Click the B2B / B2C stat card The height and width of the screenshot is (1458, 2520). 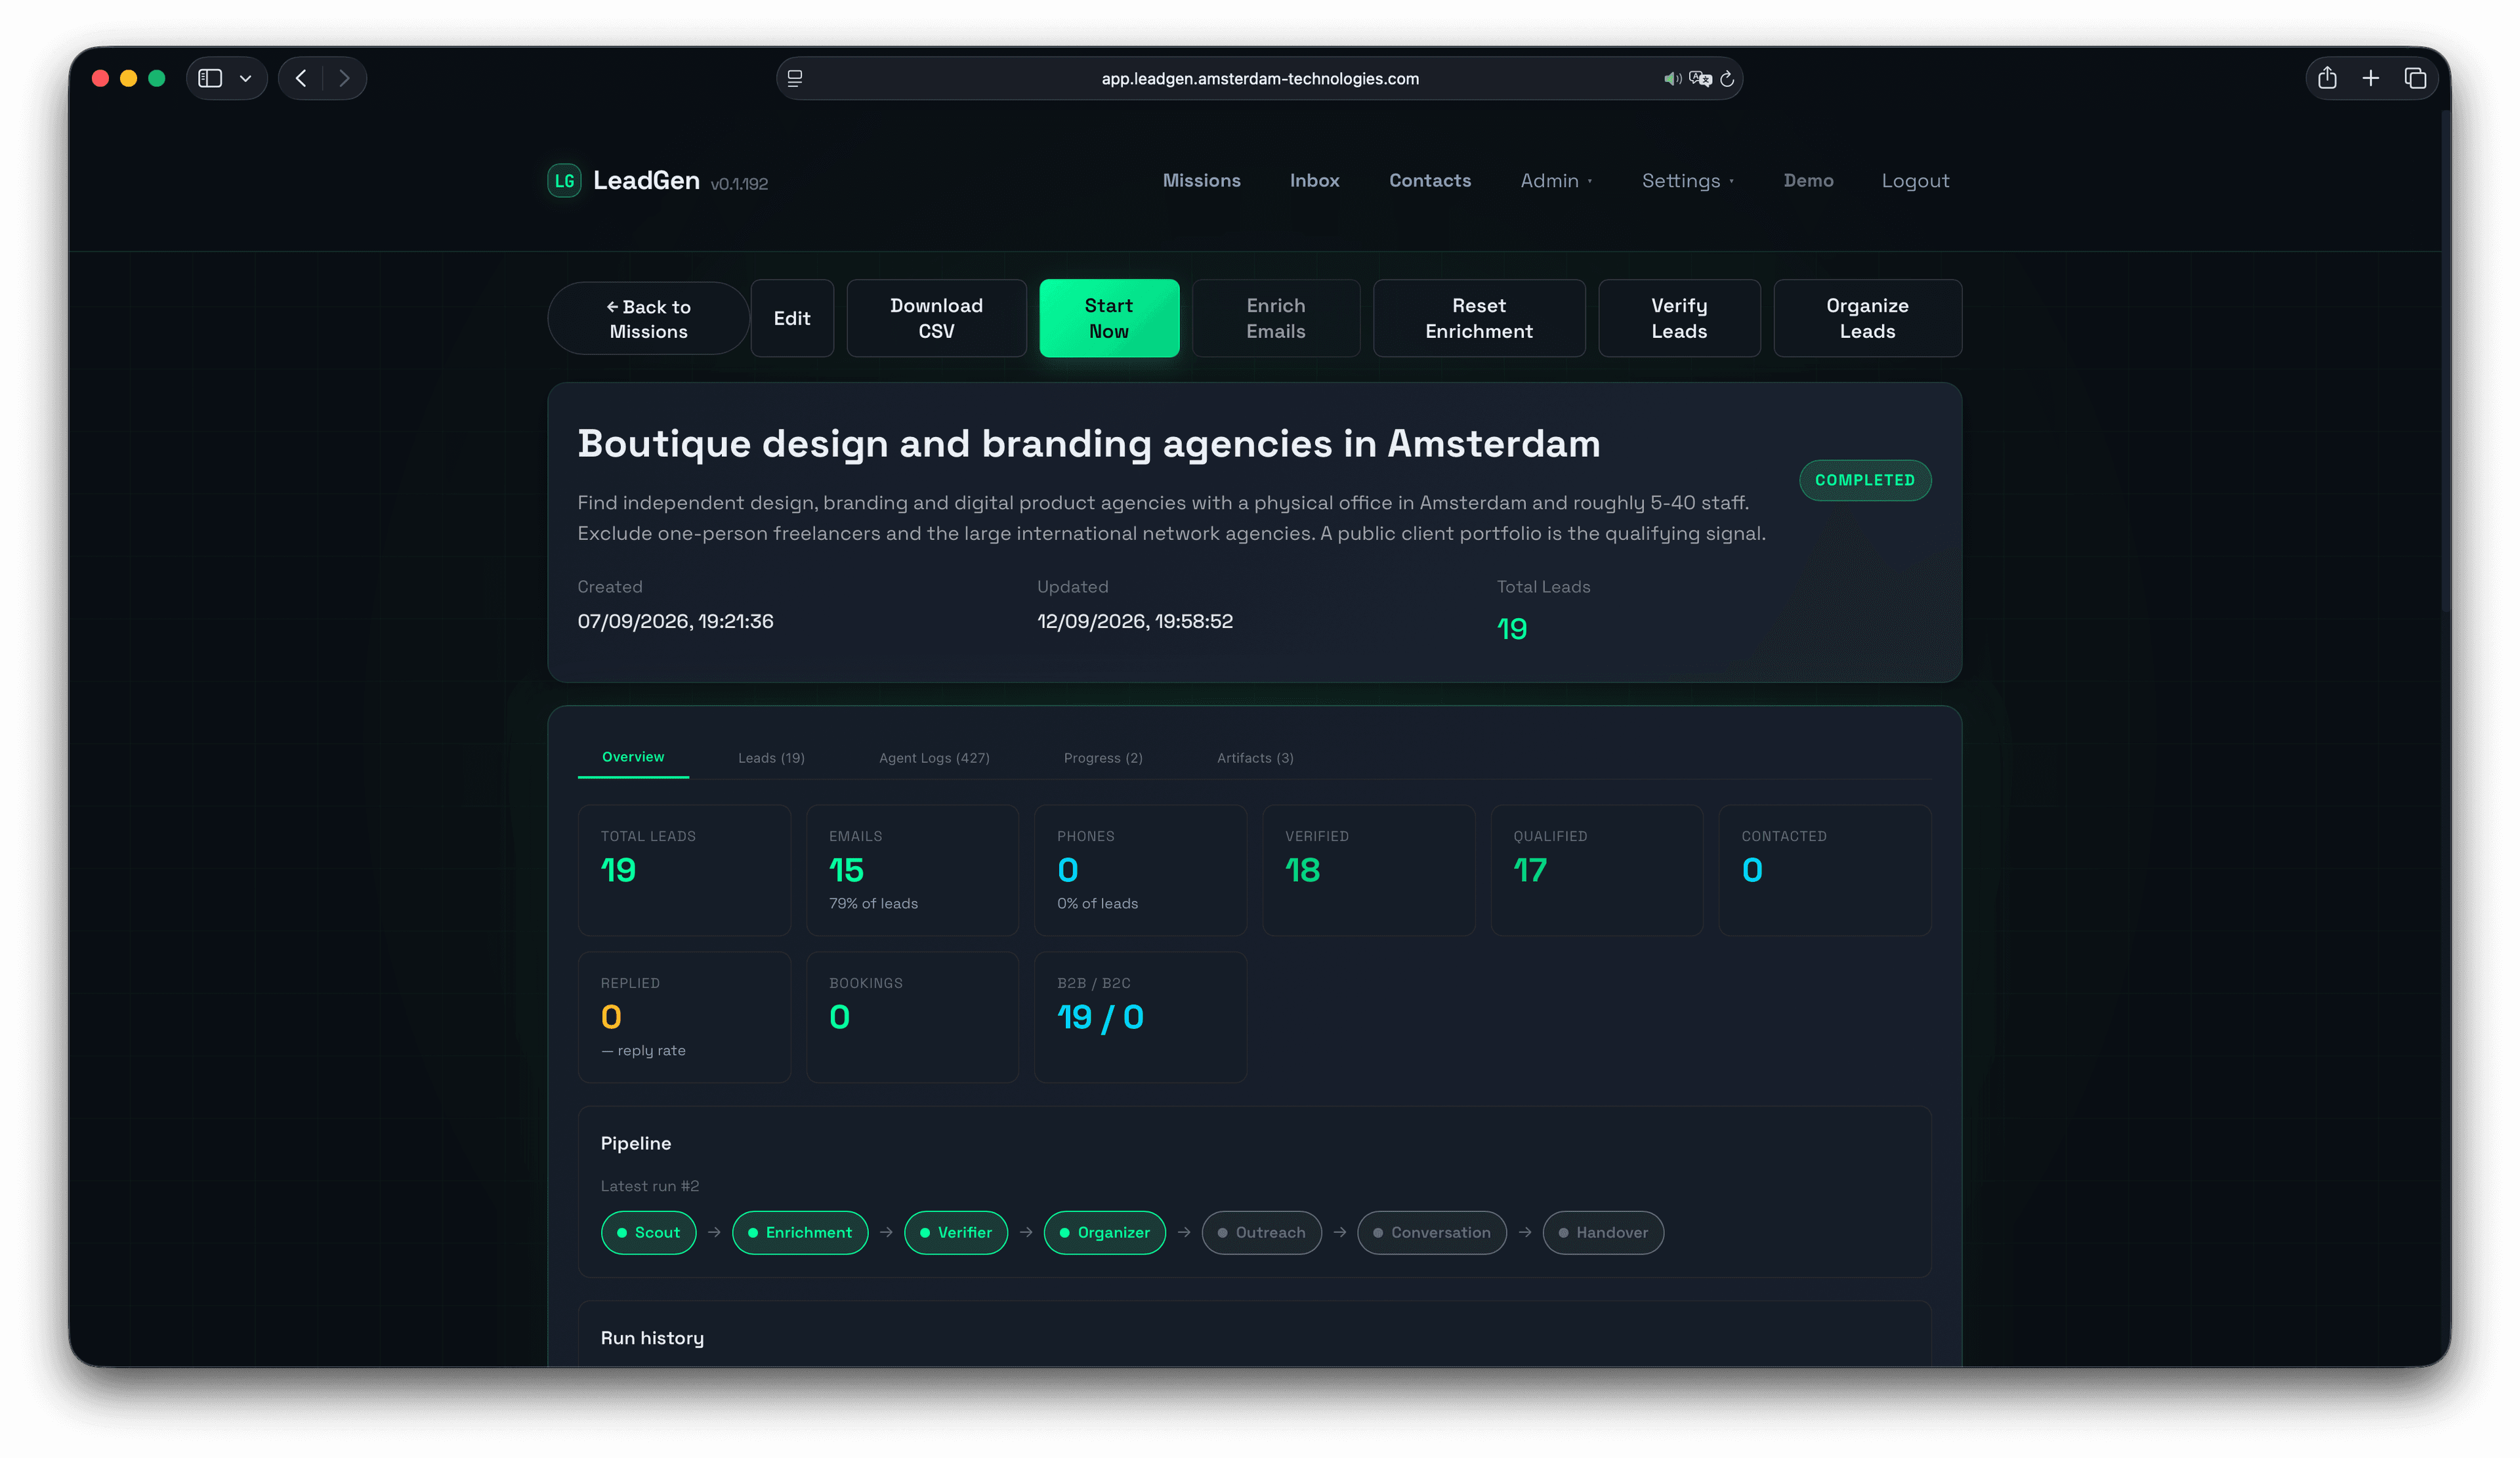point(1140,1017)
